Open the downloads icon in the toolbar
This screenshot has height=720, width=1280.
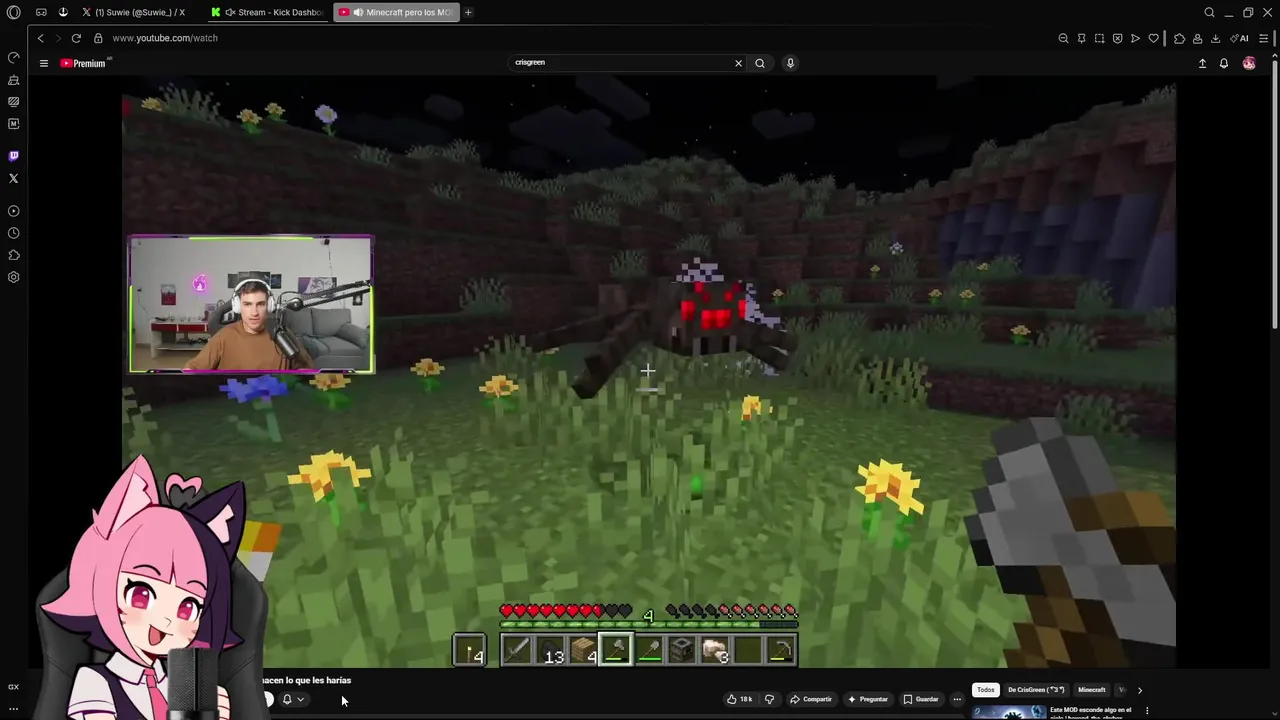pos(1215,38)
